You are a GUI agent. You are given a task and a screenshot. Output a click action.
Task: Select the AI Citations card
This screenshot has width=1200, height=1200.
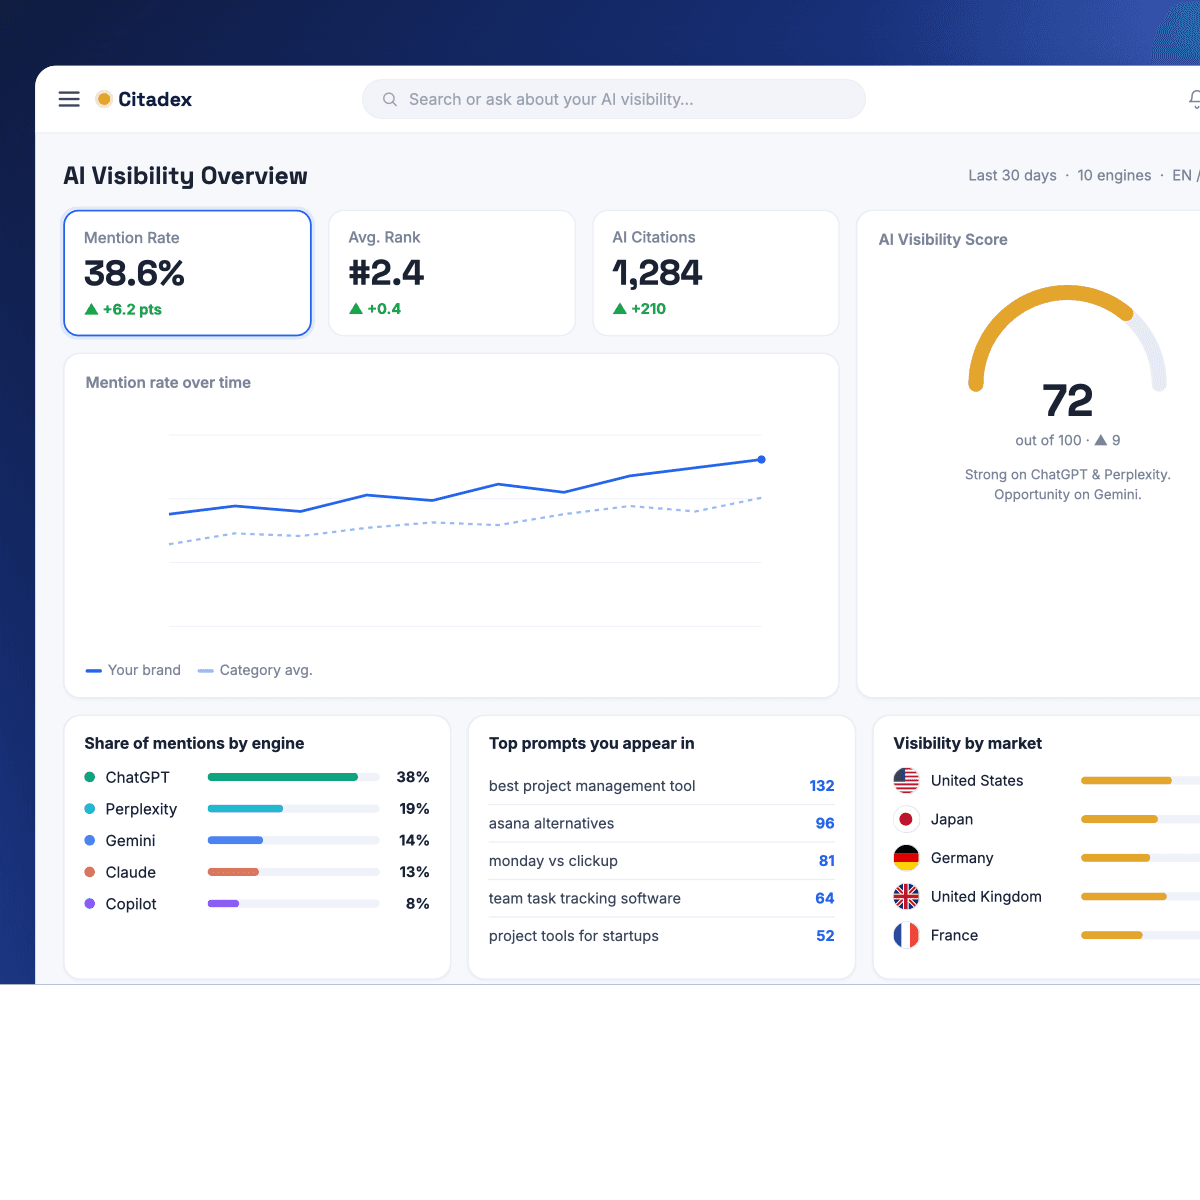point(716,273)
